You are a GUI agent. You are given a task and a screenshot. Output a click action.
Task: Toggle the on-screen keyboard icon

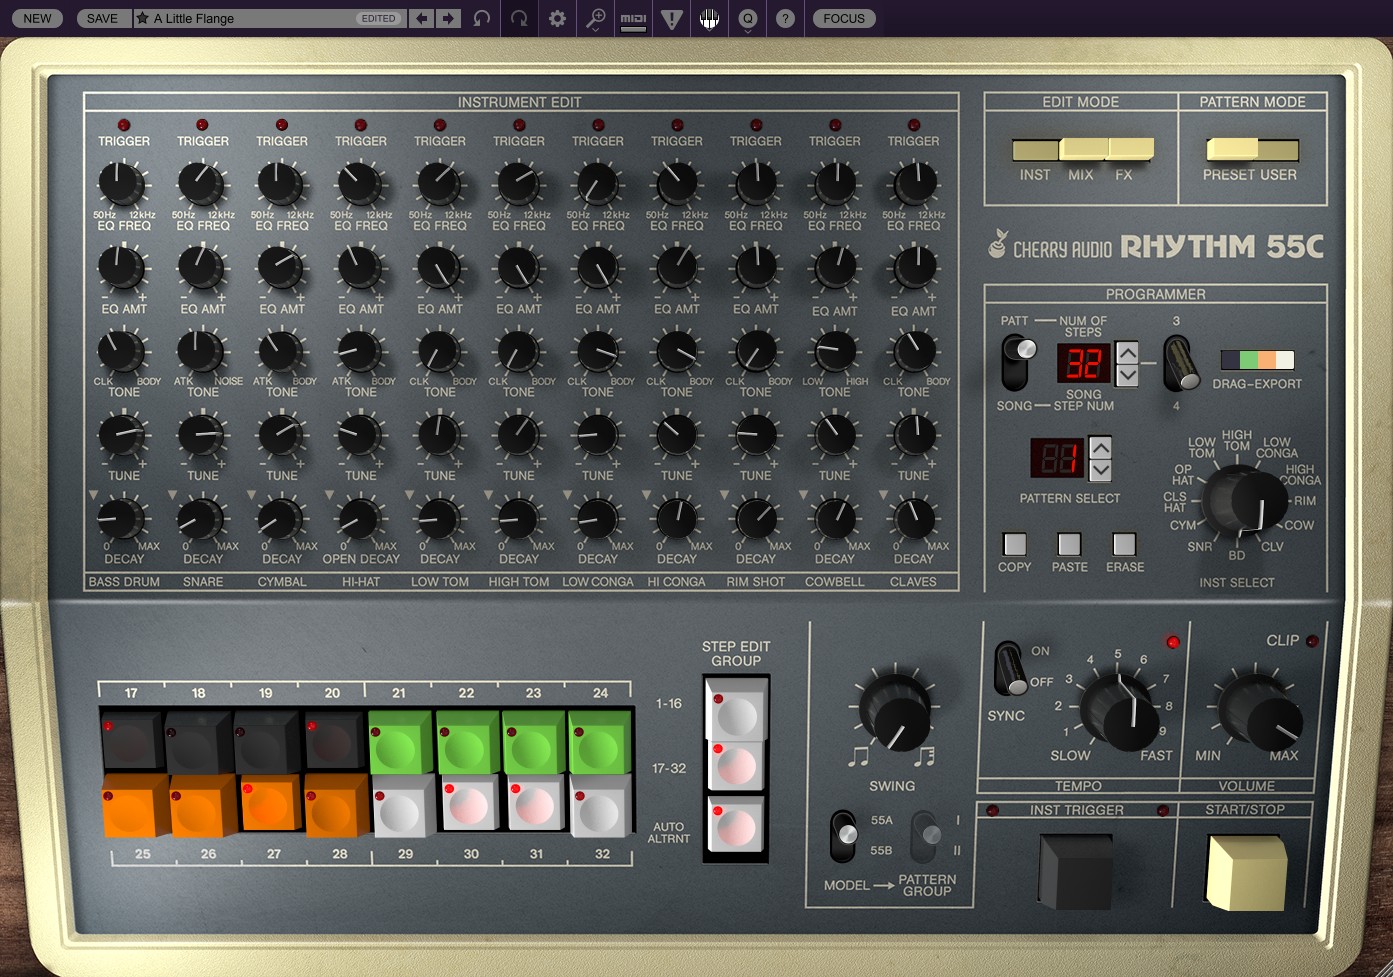point(710,18)
